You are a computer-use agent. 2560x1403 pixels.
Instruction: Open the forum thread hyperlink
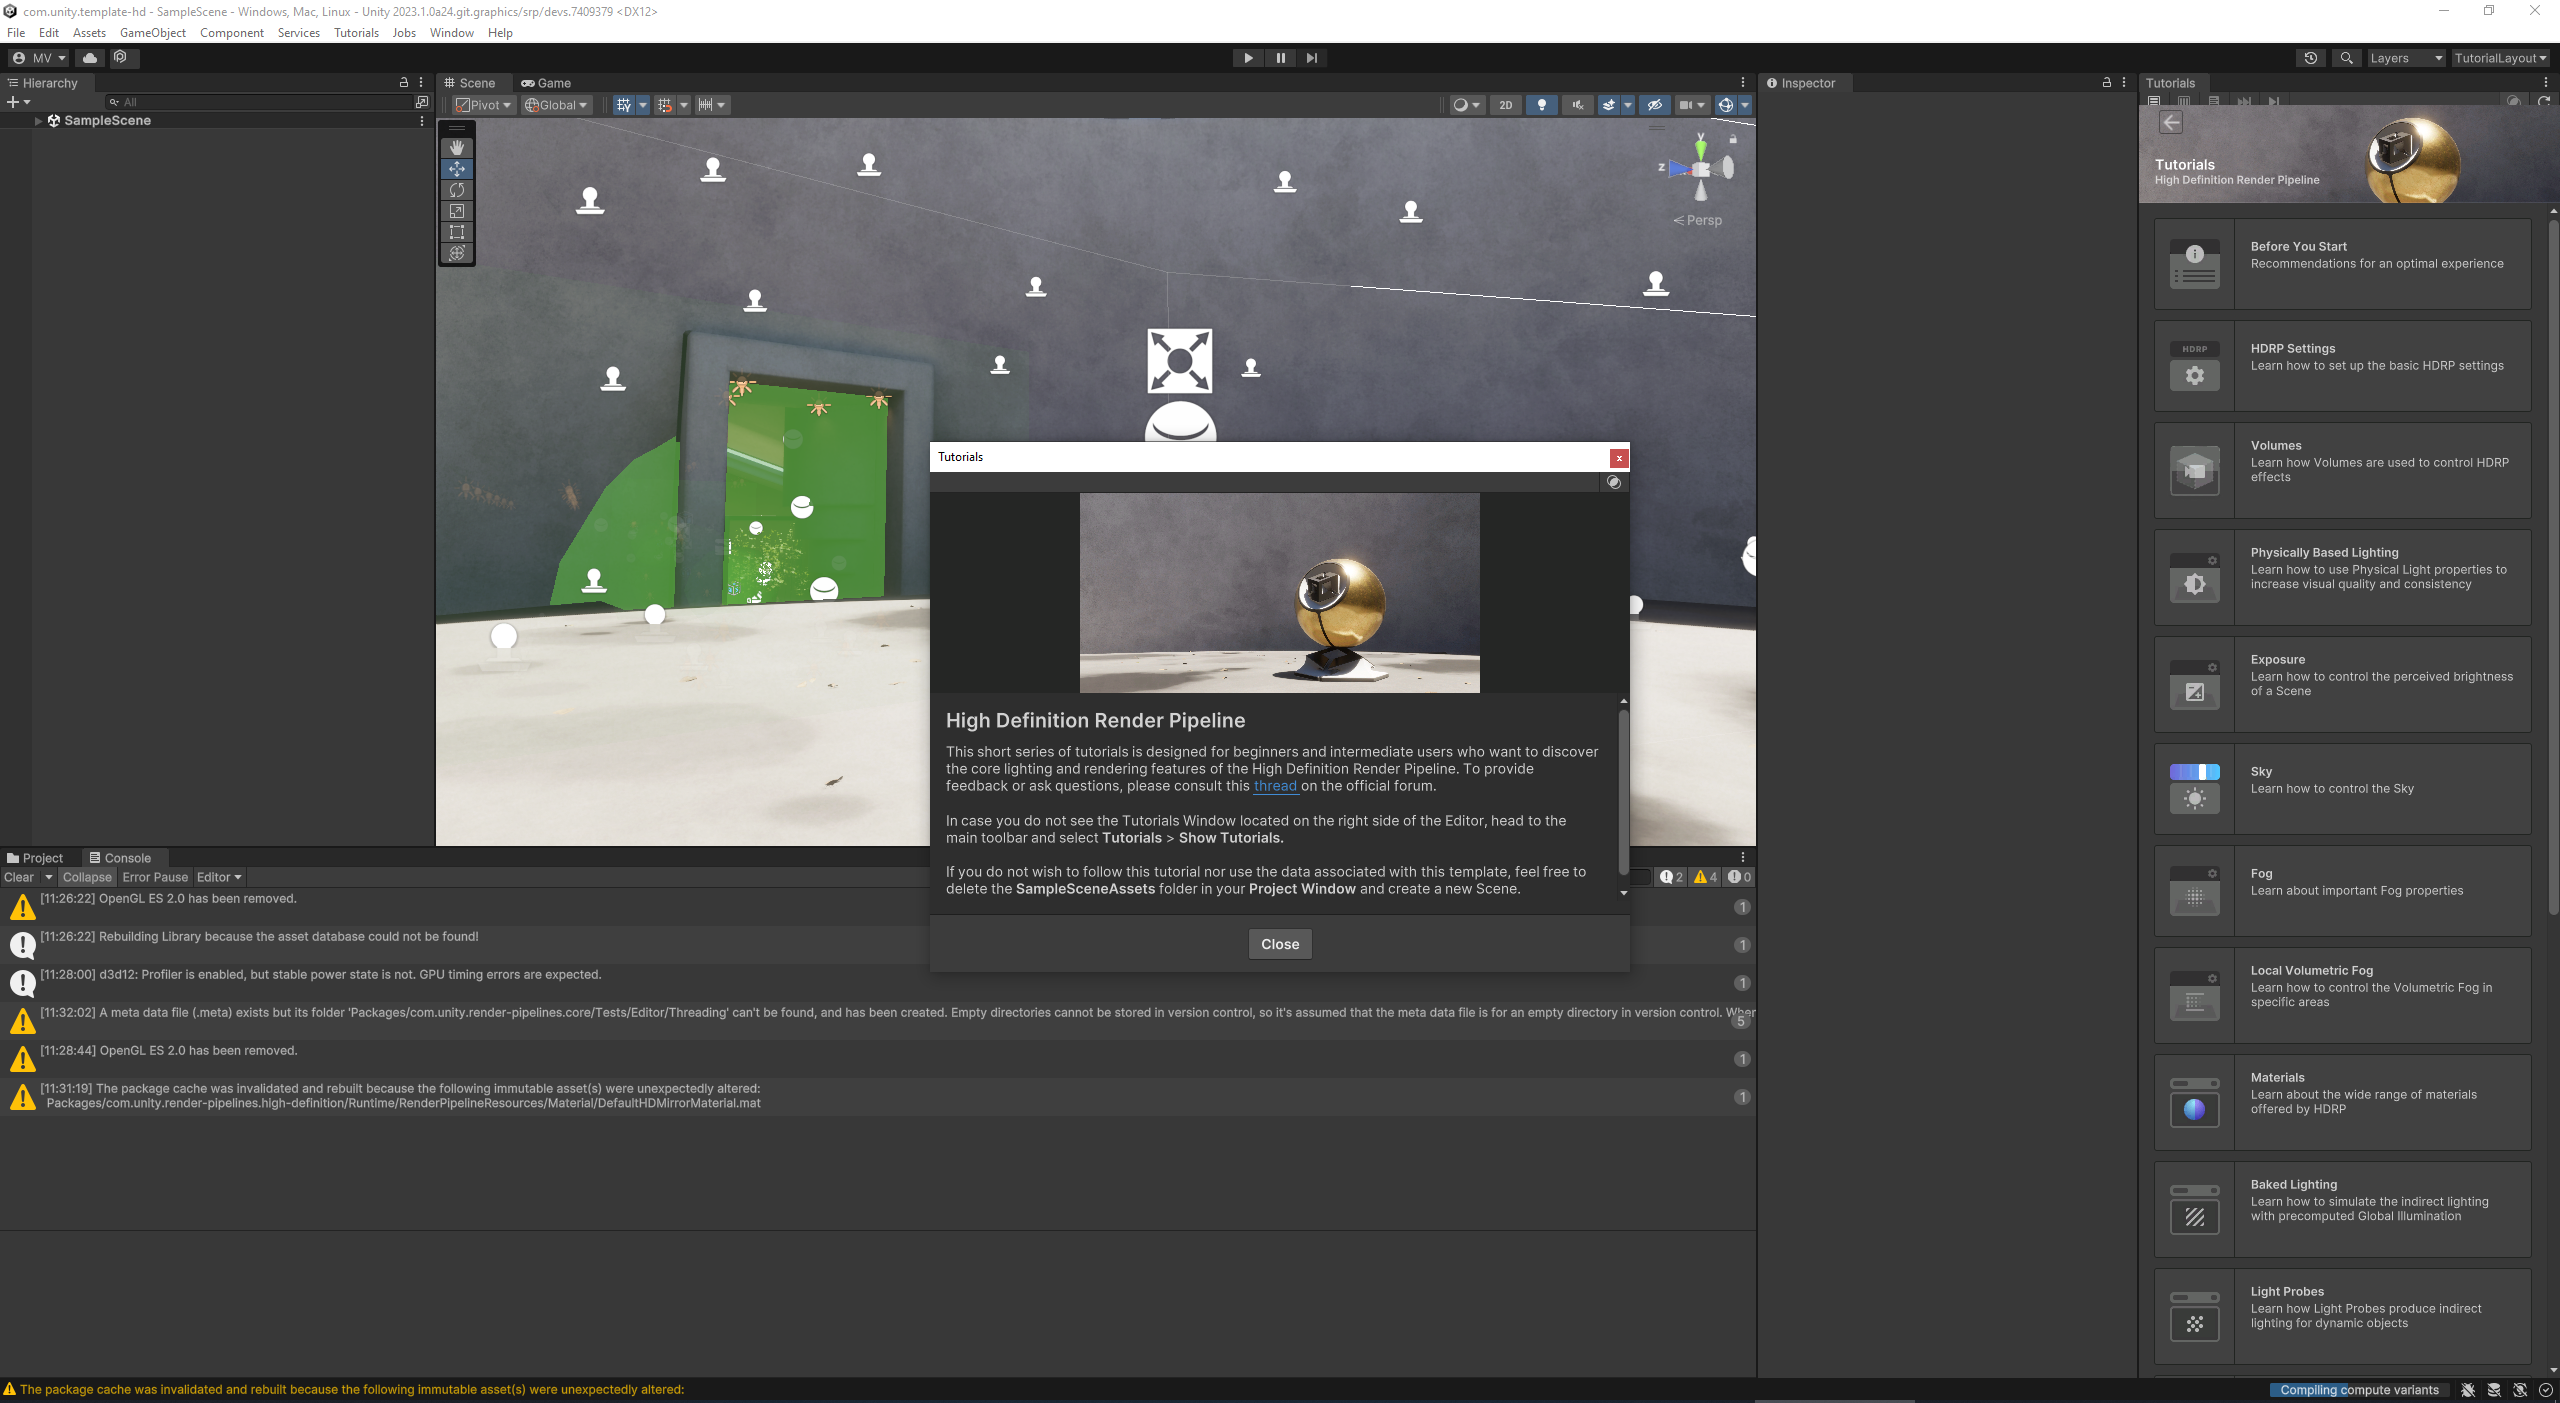pos(1276,786)
